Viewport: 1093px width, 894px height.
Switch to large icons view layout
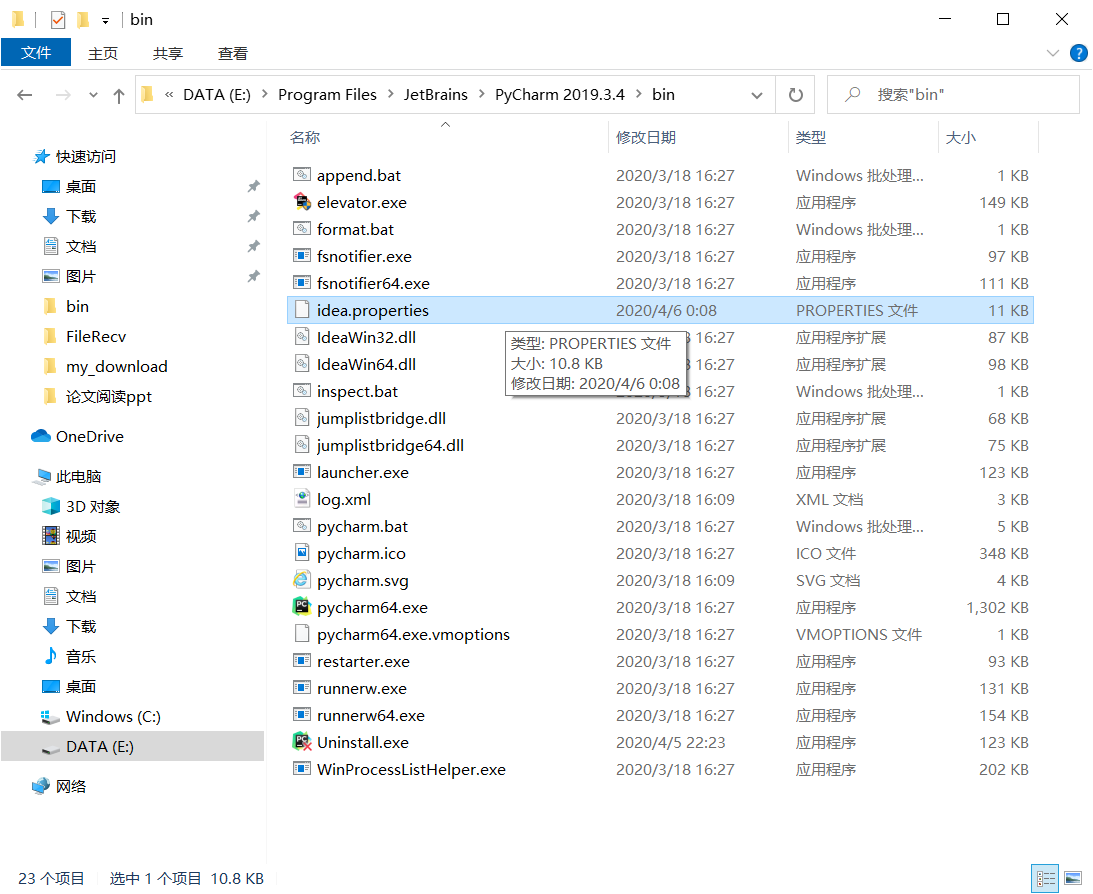1073,878
